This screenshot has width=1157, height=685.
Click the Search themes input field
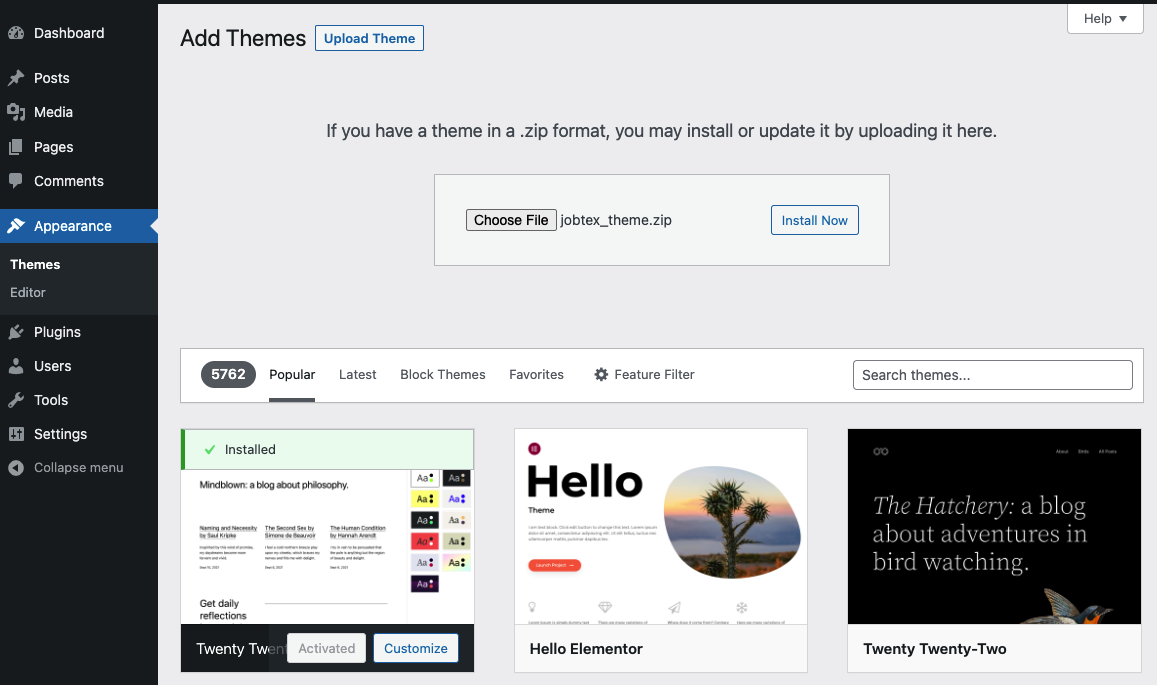[x=992, y=375]
